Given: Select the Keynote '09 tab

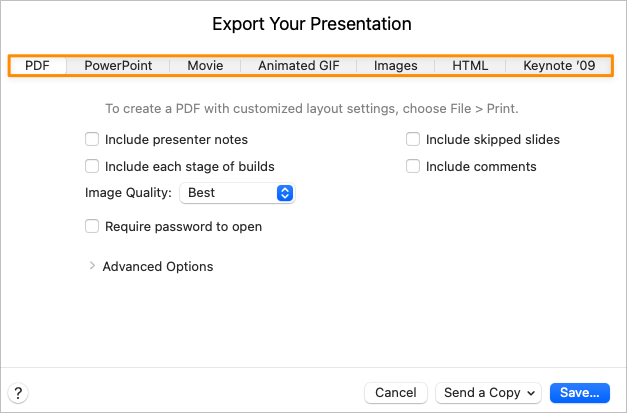Looking at the screenshot, I should pyautogui.click(x=559, y=66).
